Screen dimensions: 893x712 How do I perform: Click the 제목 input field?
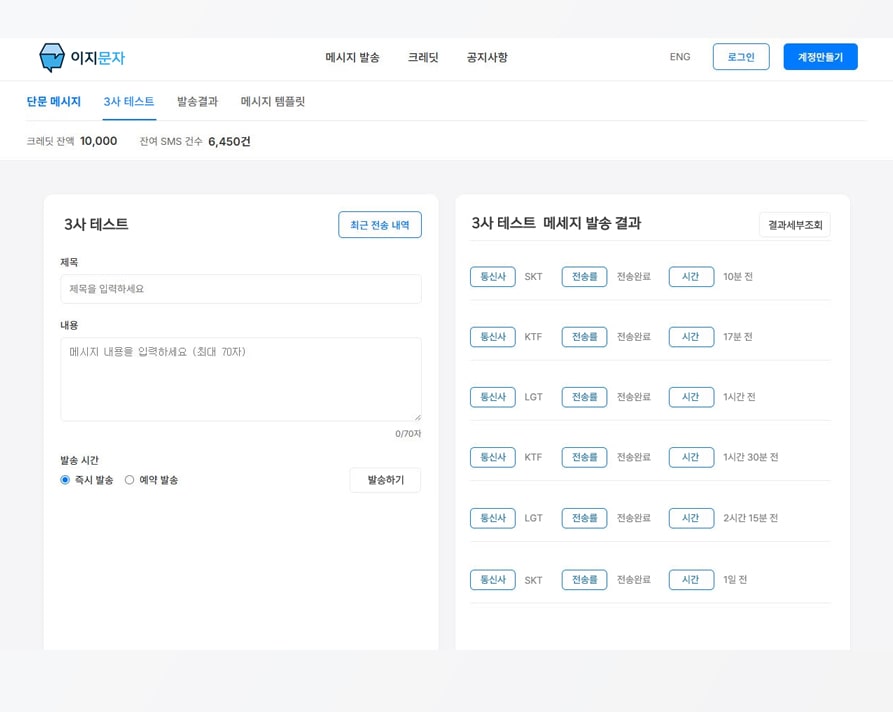click(240, 289)
